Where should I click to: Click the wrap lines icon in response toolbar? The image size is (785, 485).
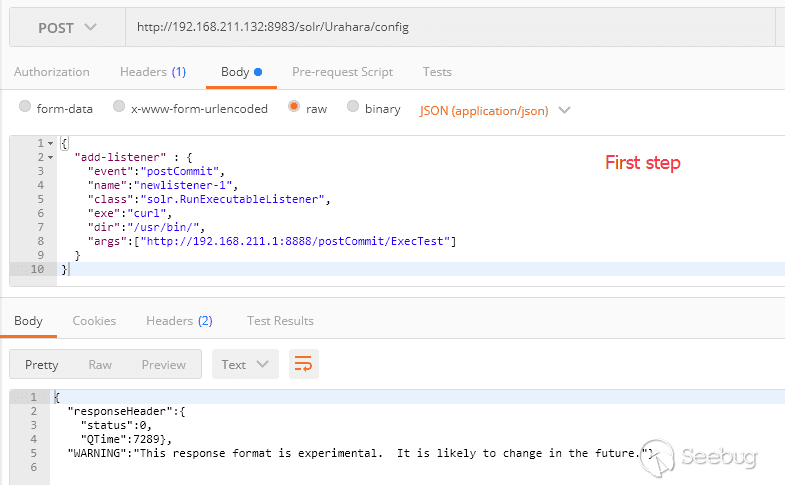(x=304, y=364)
